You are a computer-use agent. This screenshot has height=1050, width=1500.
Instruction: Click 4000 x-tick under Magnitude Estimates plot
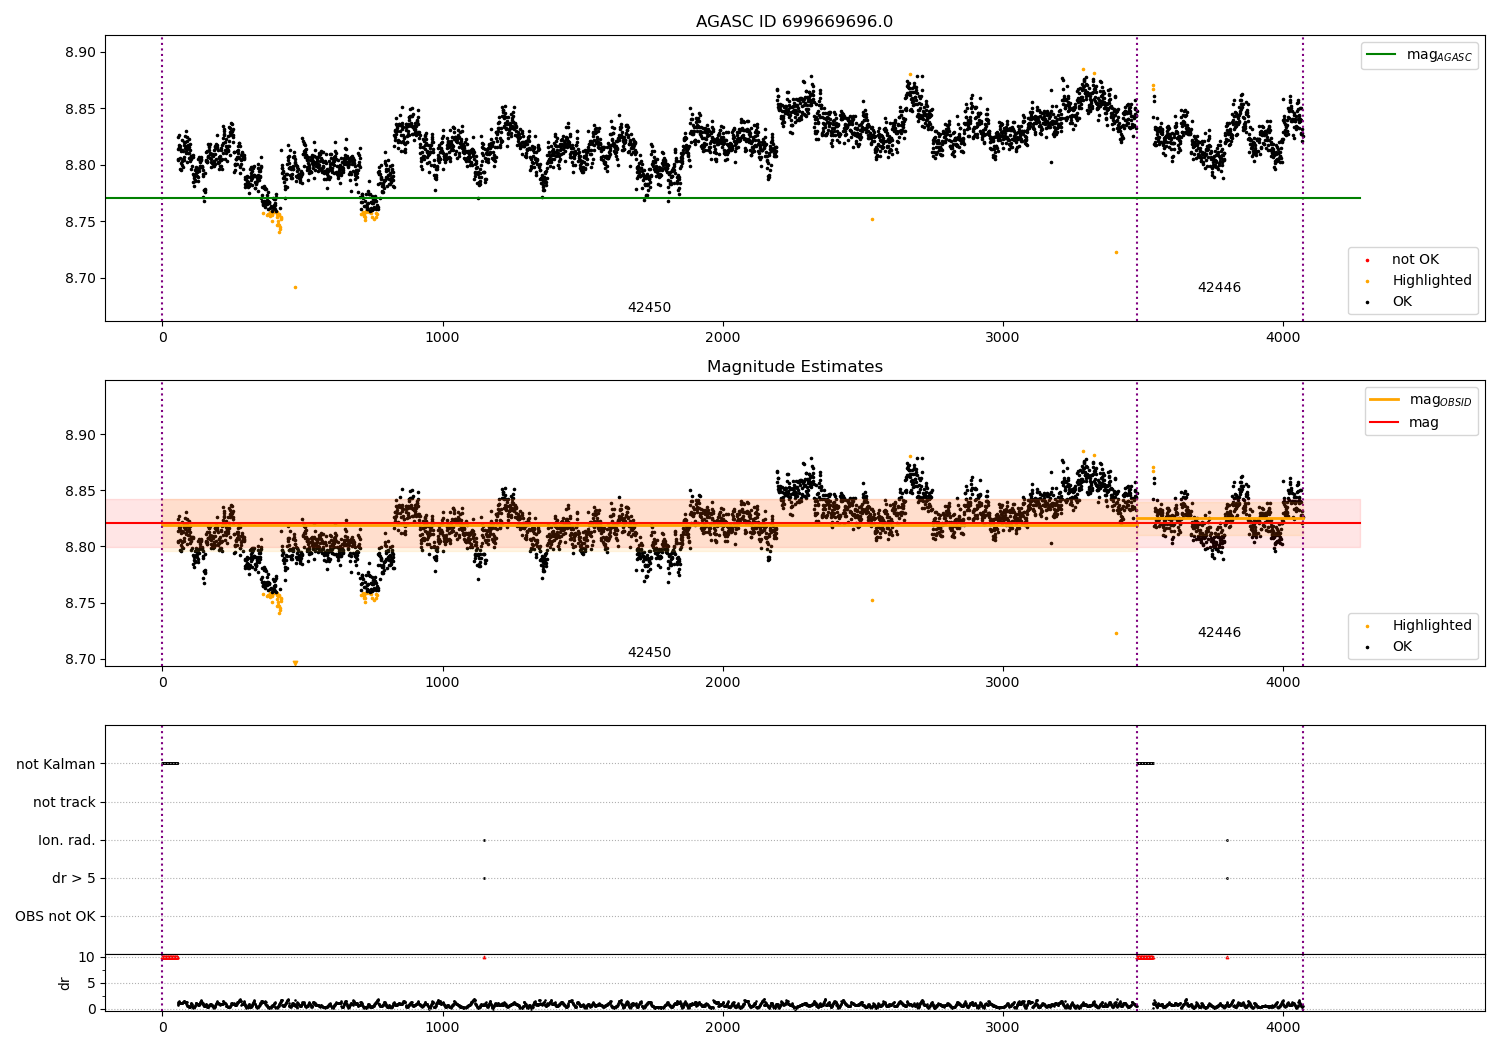point(1283,682)
